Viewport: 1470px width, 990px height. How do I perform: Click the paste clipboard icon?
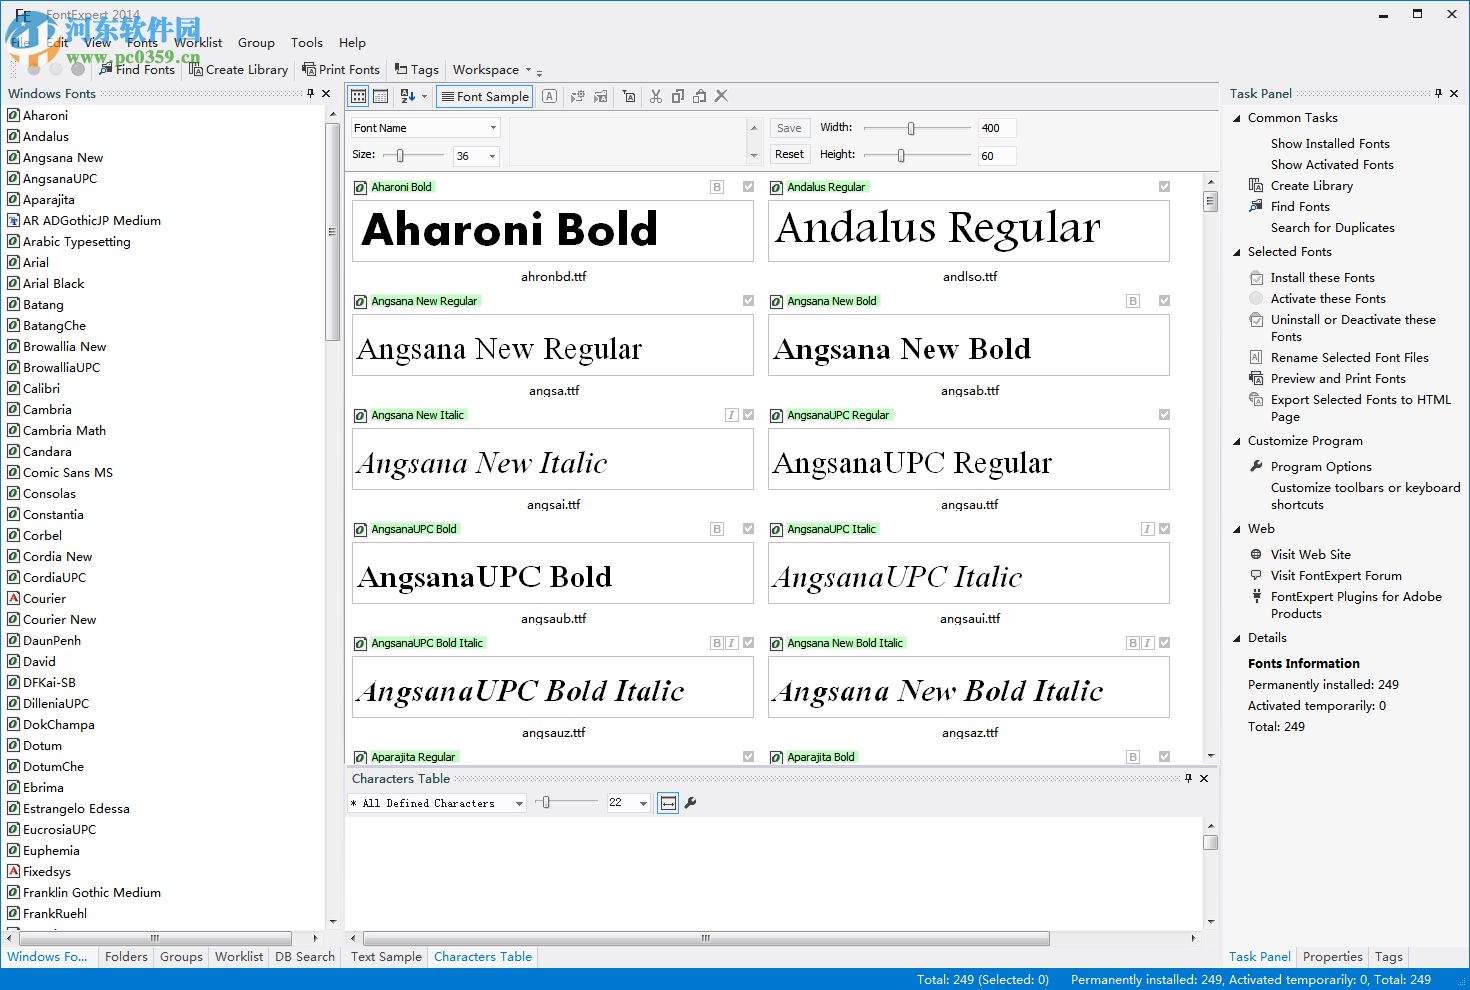pyautogui.click(x=700, y=96)
